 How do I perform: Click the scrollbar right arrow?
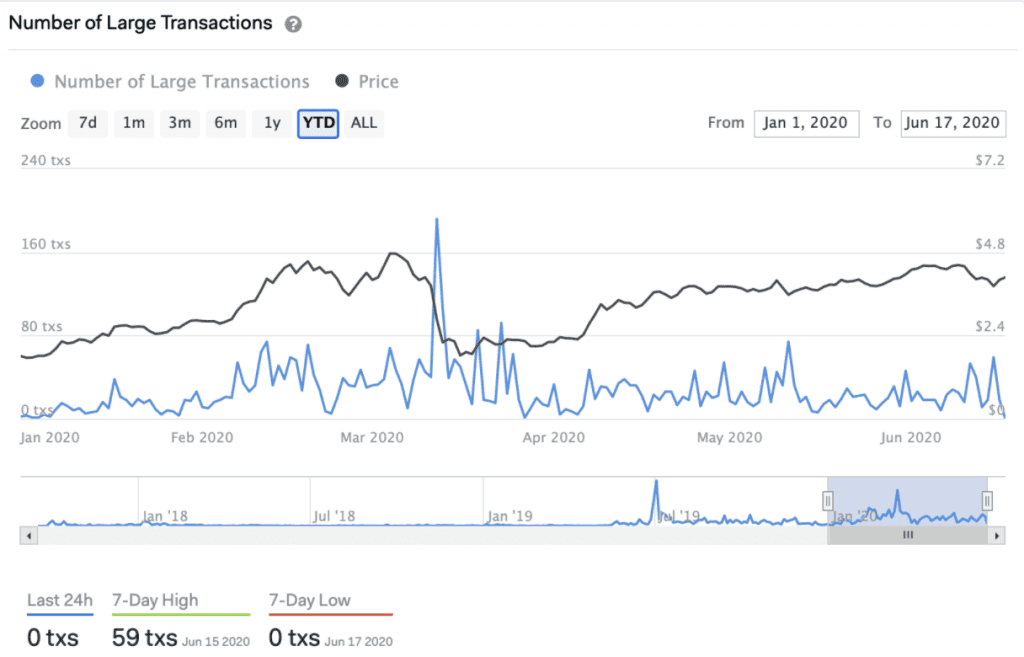997,536
